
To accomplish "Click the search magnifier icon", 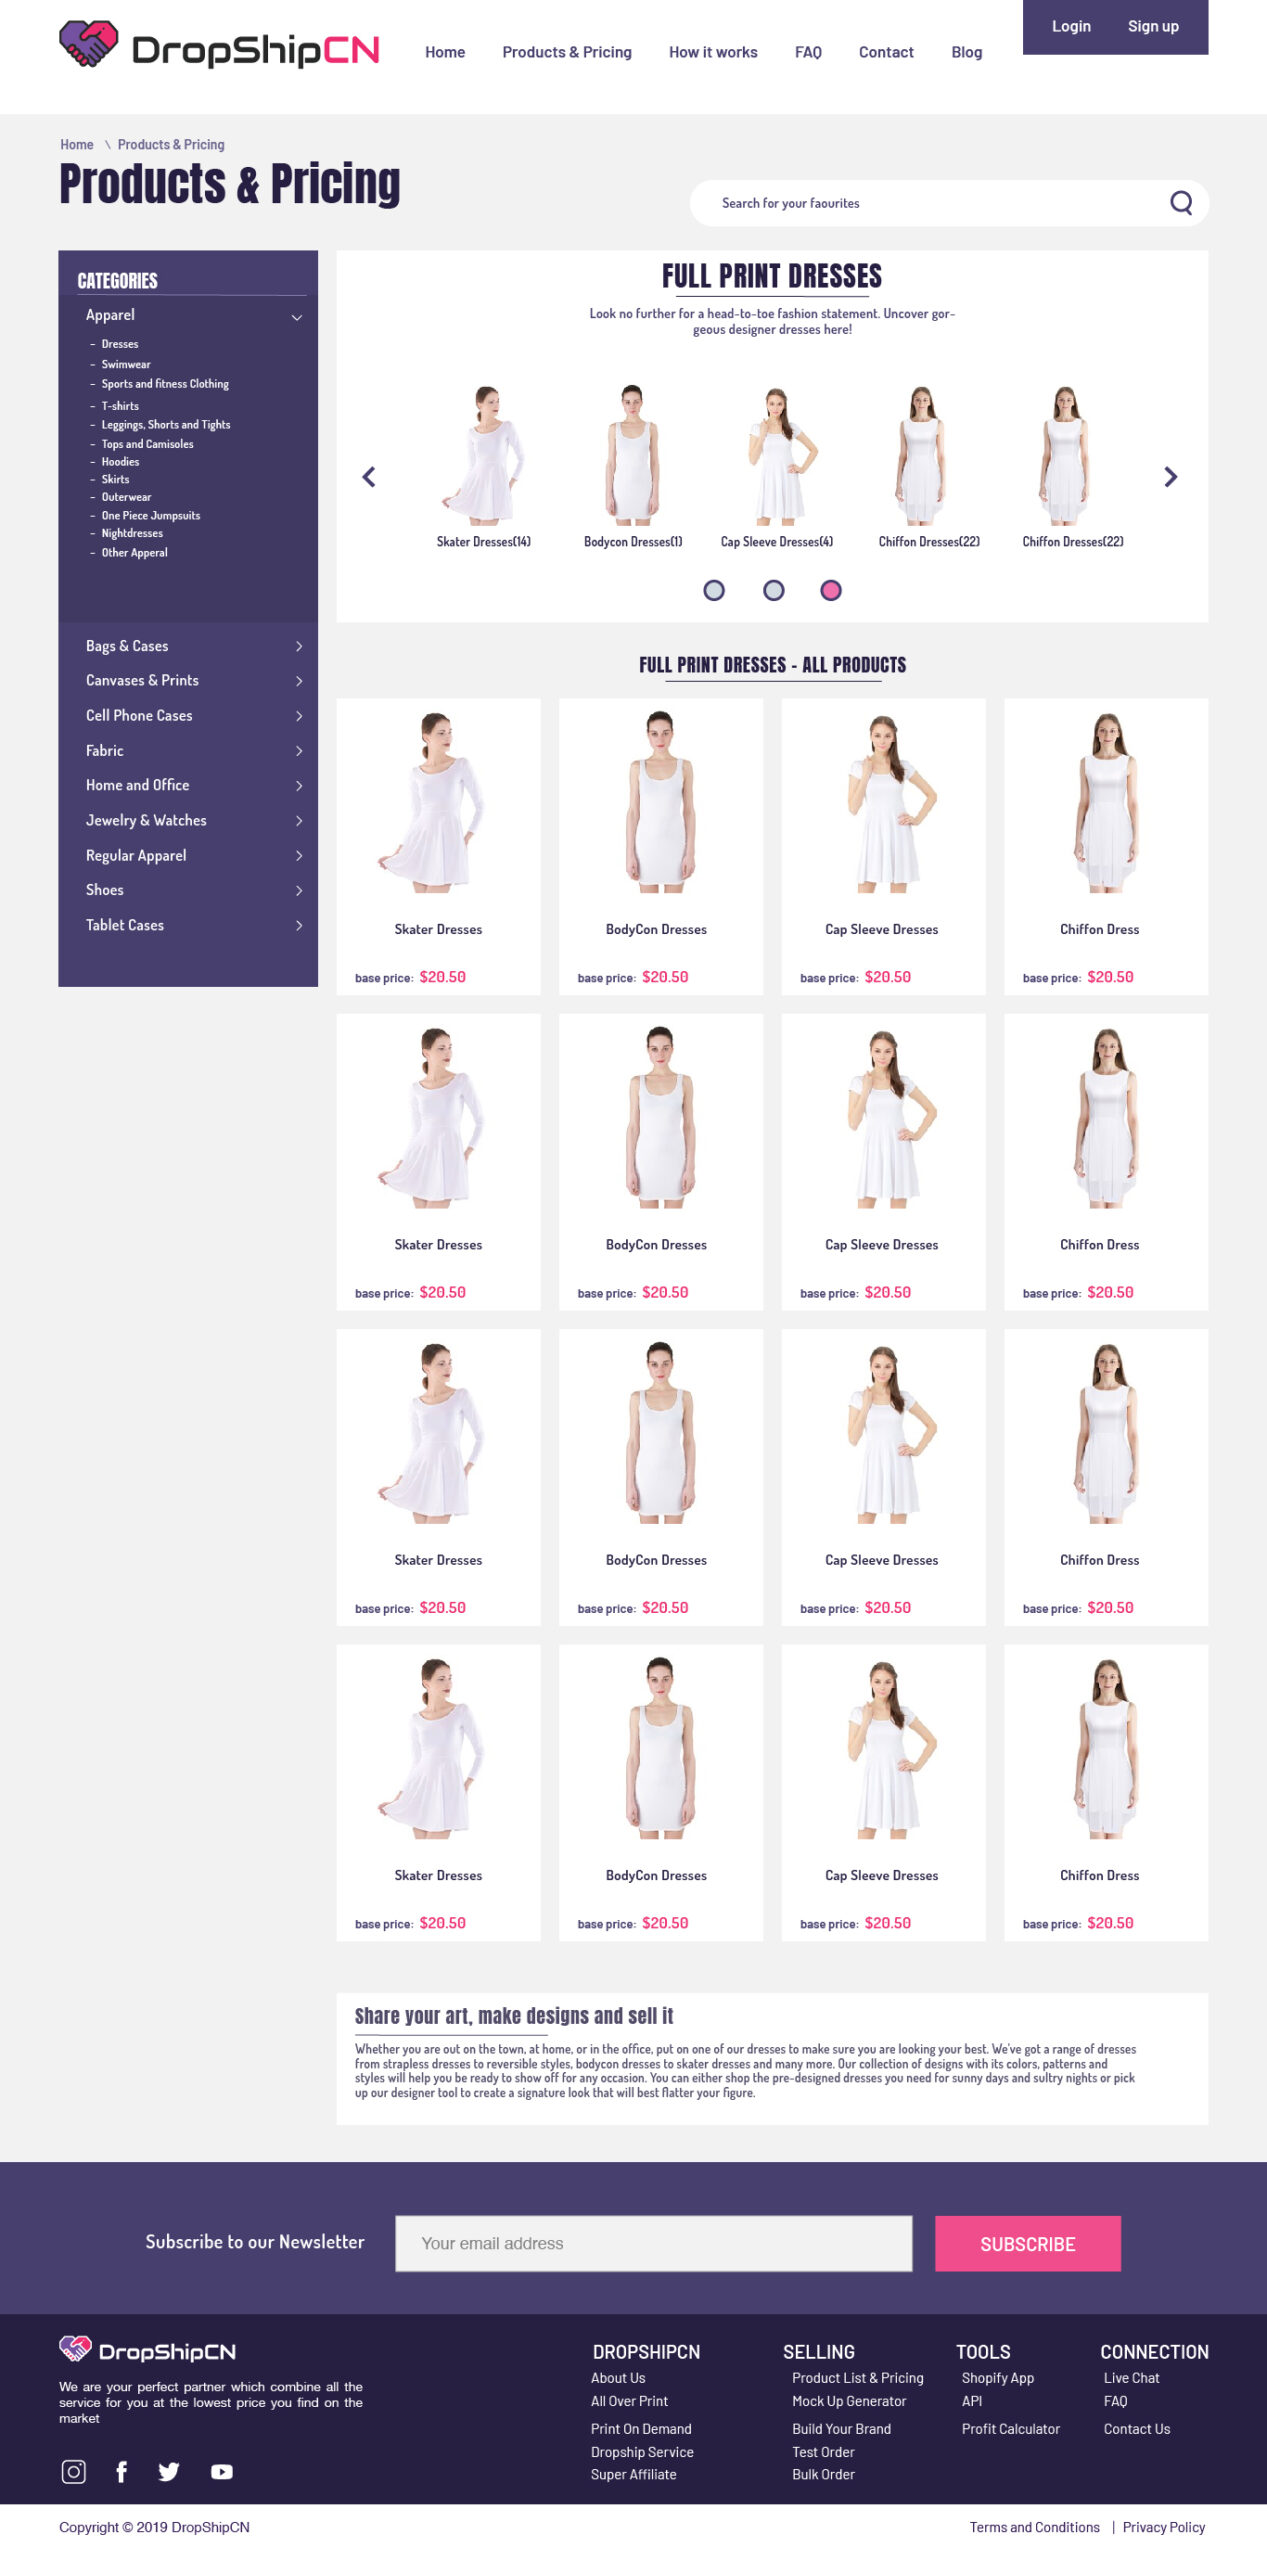I will (x=1180, y=203).
